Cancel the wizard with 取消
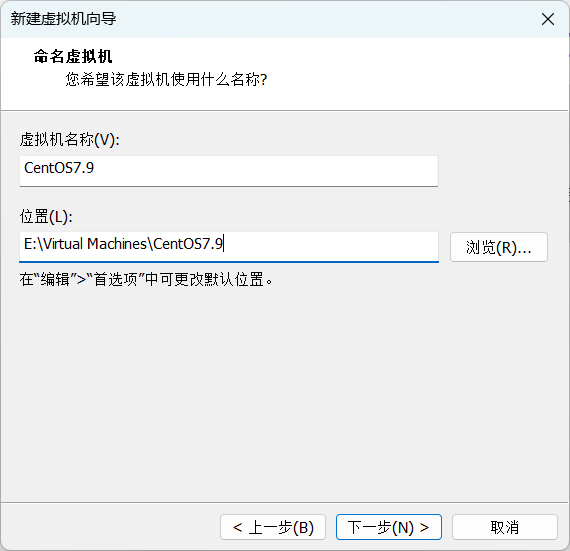570x551 pixels. point(505,527)
